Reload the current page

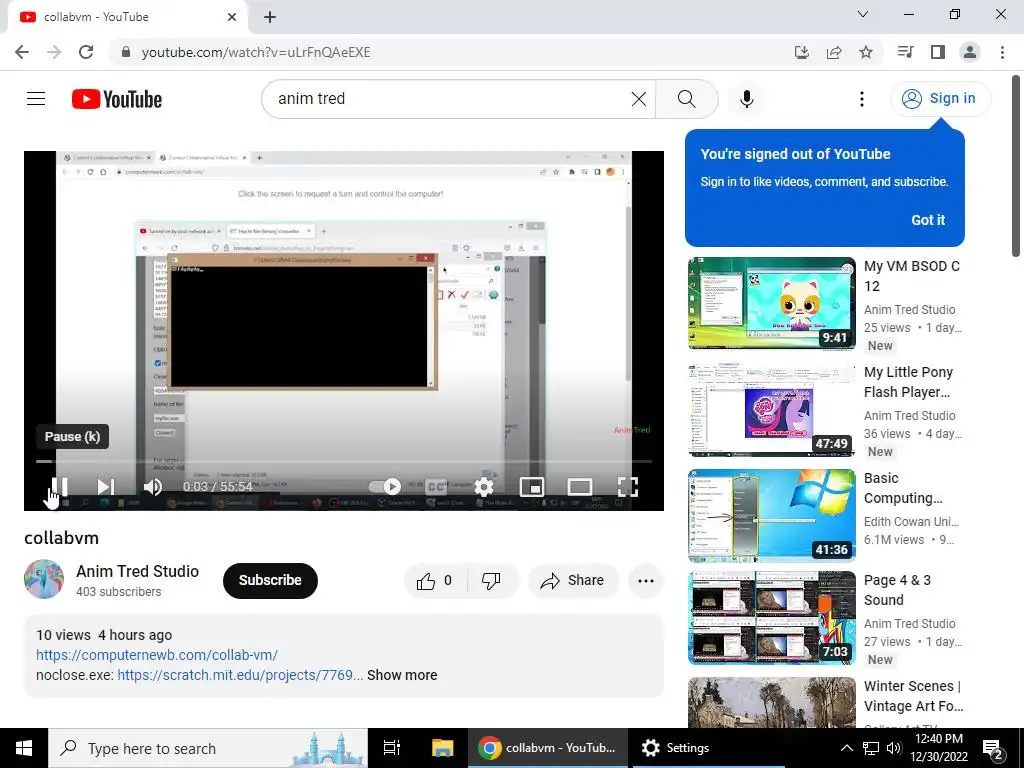click(86, 52)
